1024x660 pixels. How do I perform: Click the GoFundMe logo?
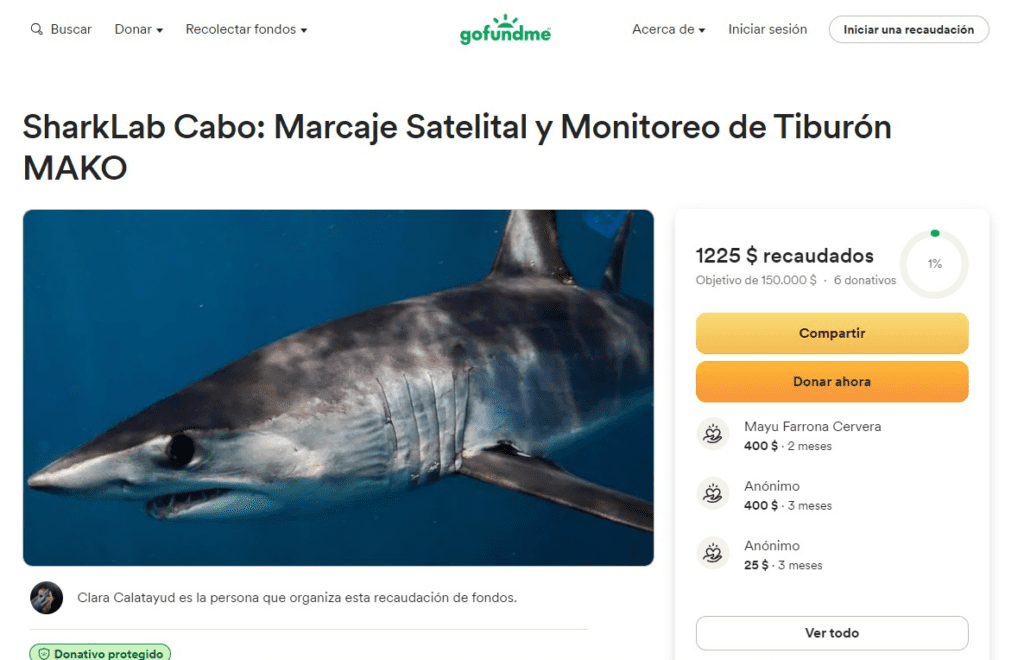(x=505, y=29)
